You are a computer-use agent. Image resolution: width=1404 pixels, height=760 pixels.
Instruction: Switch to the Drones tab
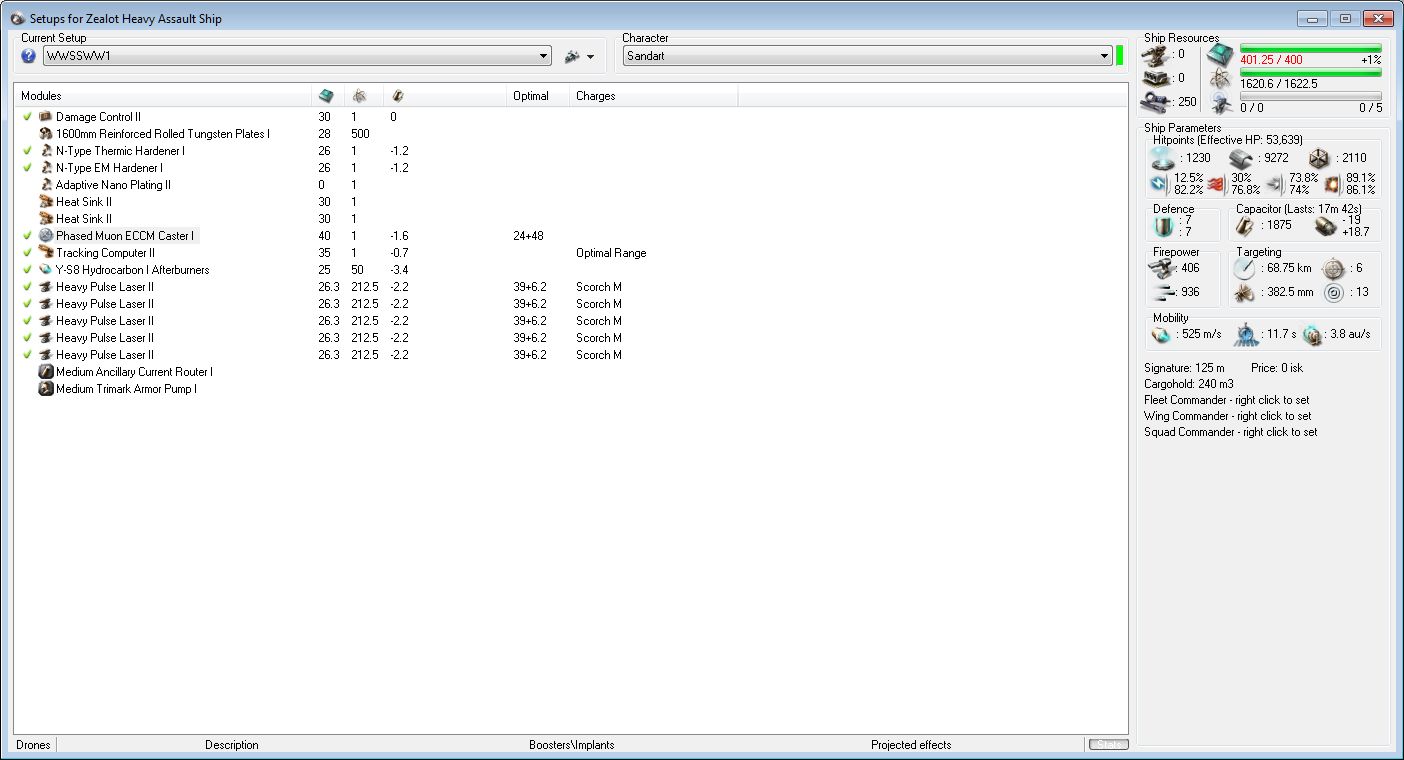[34, 745]
